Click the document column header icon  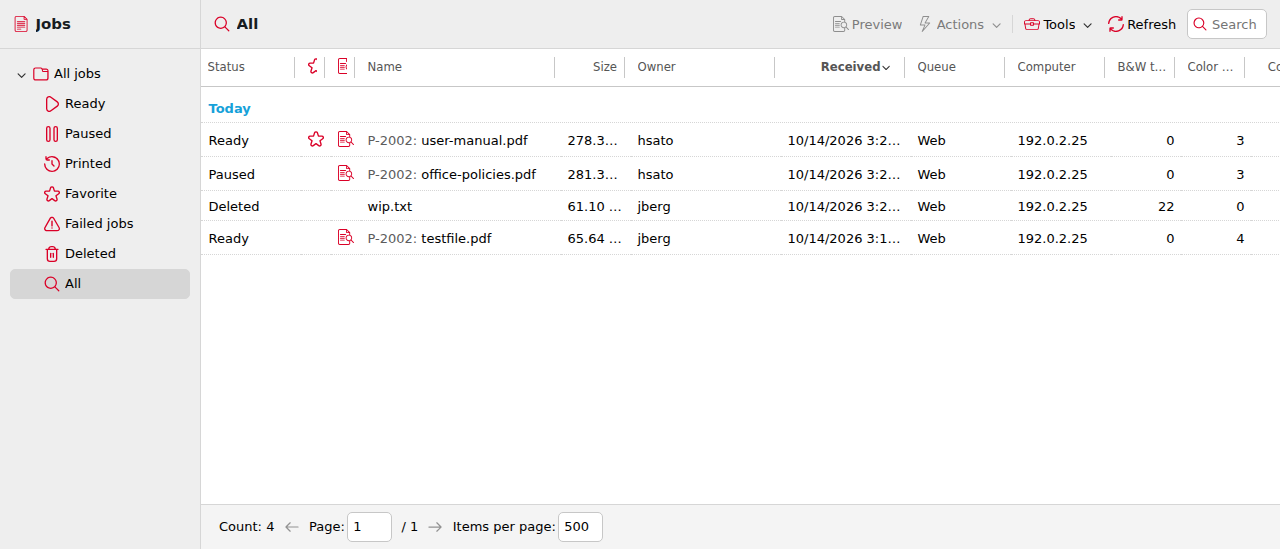point(343,67)
